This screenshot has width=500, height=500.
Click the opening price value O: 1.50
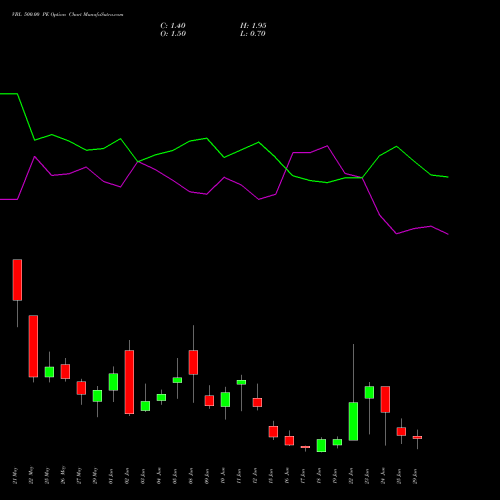coord(173,34)
